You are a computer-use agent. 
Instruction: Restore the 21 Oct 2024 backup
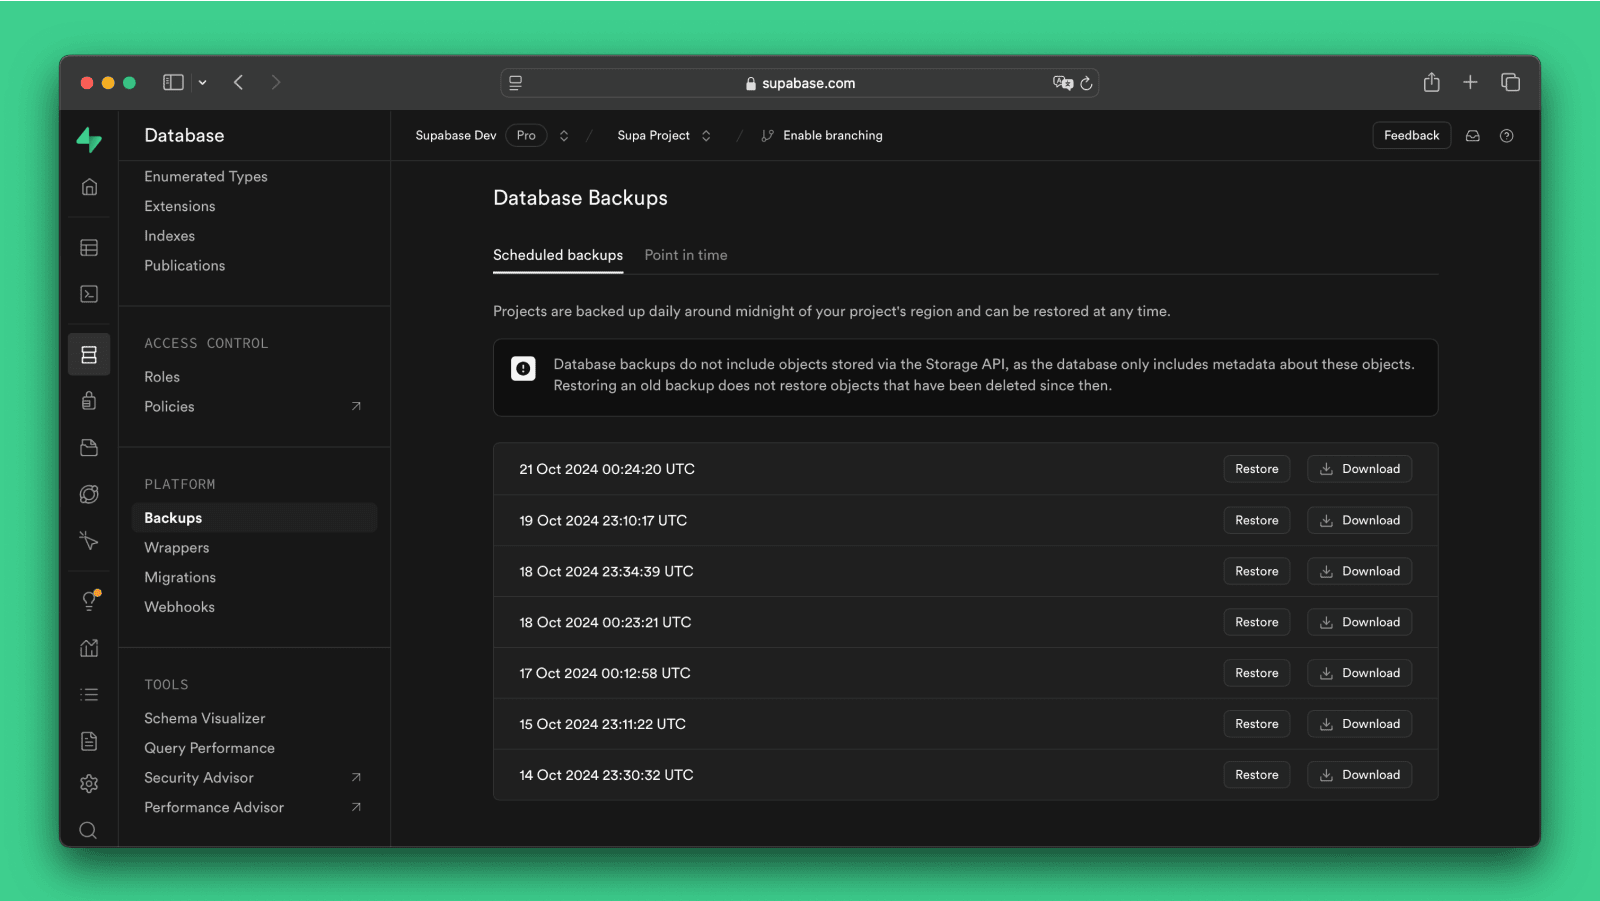1257,469
